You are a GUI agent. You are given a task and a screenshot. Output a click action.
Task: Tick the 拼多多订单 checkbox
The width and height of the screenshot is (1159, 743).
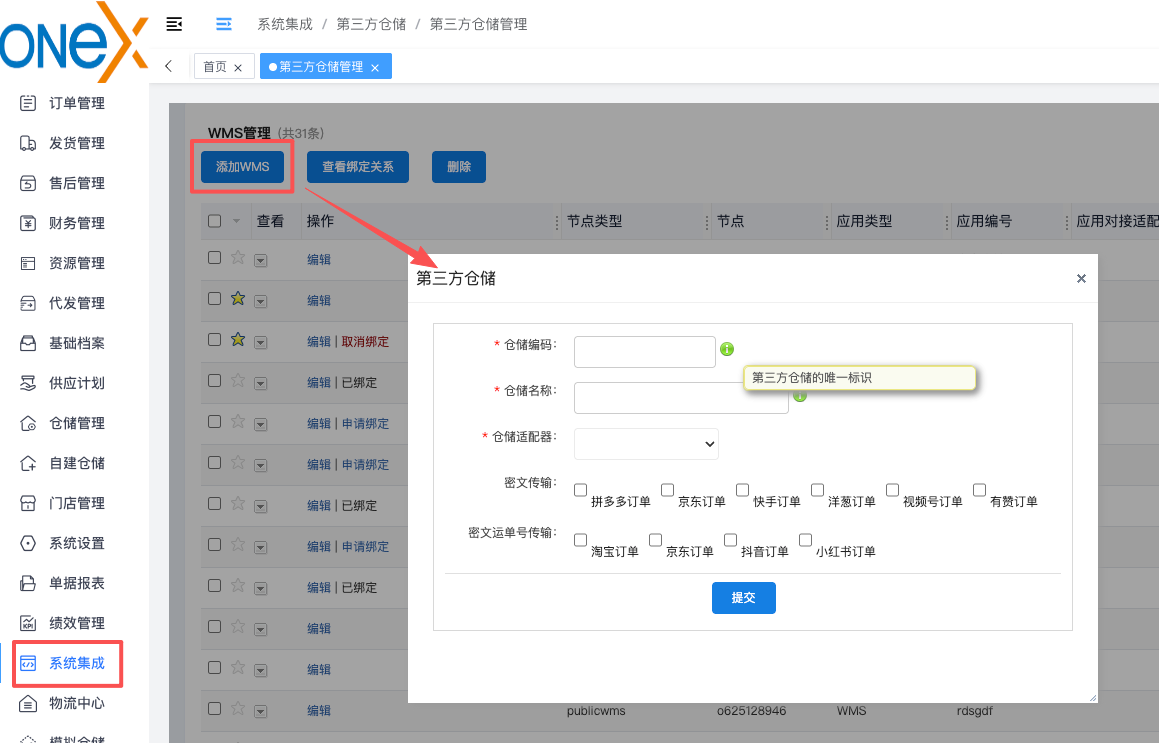(x=580, y=489)
